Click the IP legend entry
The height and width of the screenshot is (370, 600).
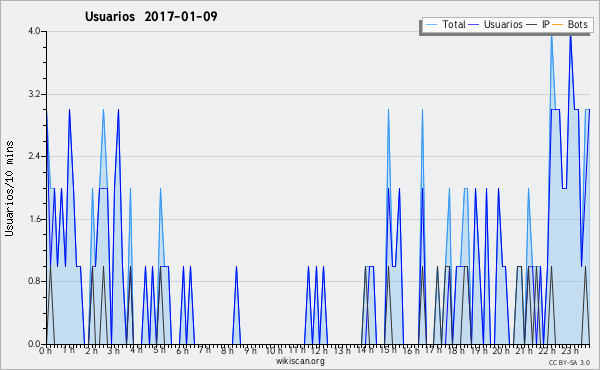(538, 24)
